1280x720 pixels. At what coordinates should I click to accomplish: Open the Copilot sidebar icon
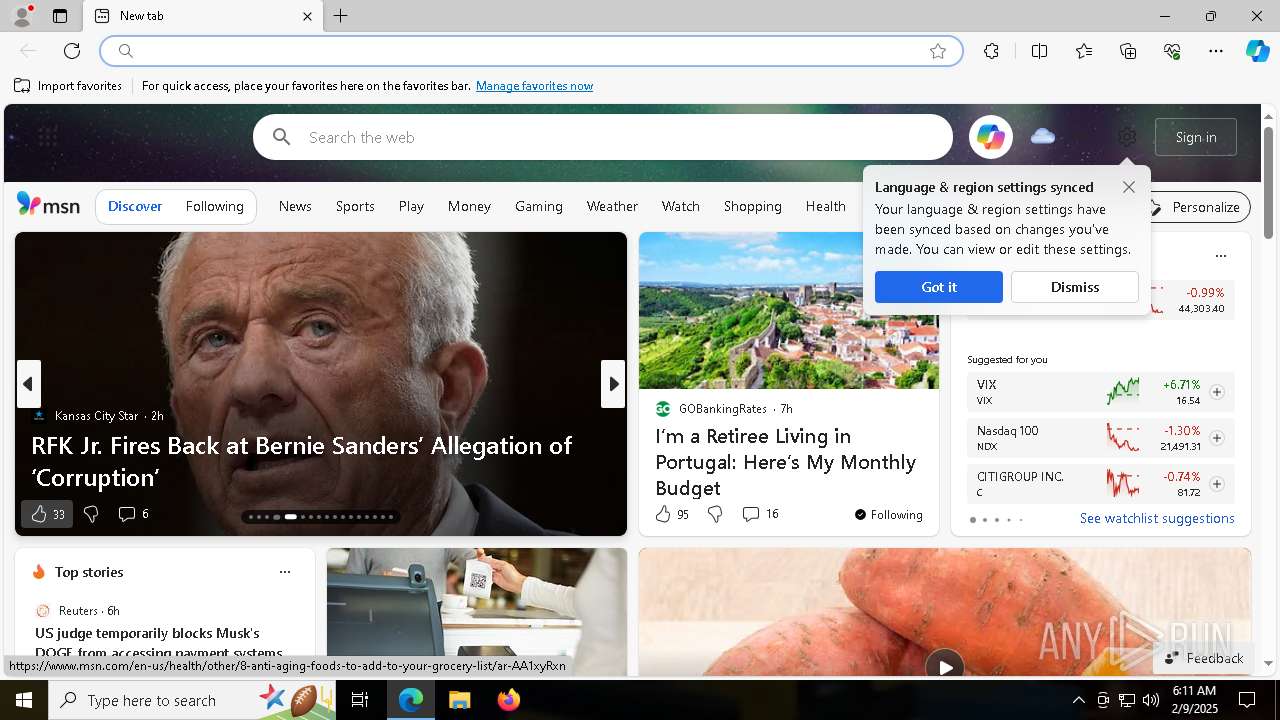(x=1258, y=51)
